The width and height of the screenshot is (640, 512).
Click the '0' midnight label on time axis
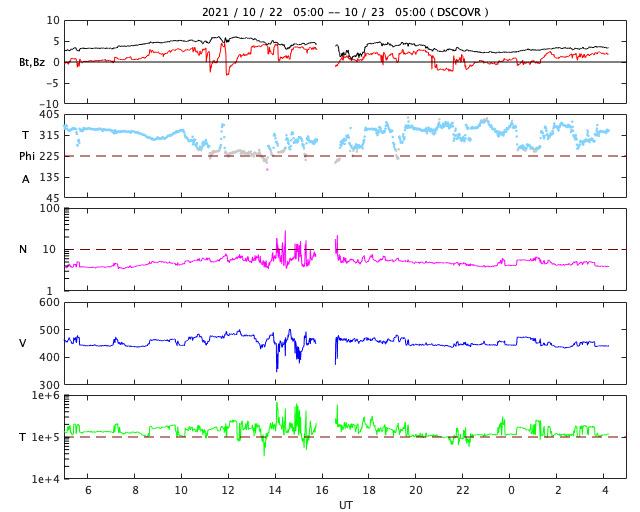coord(511,490)
